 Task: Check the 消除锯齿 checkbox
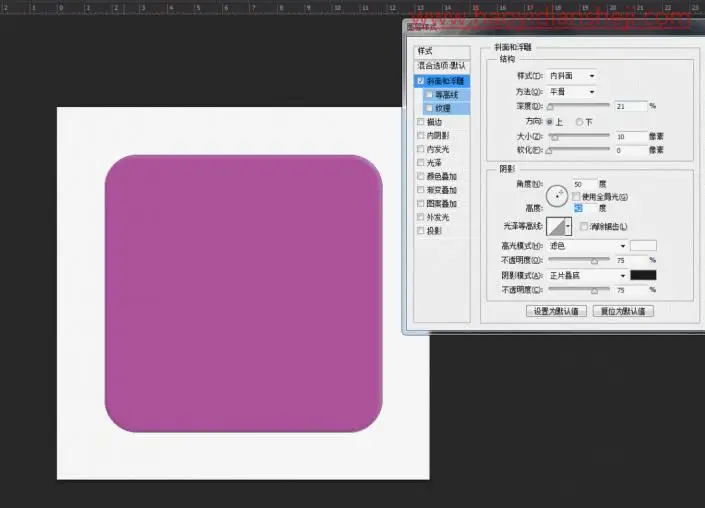pos(584,227)
